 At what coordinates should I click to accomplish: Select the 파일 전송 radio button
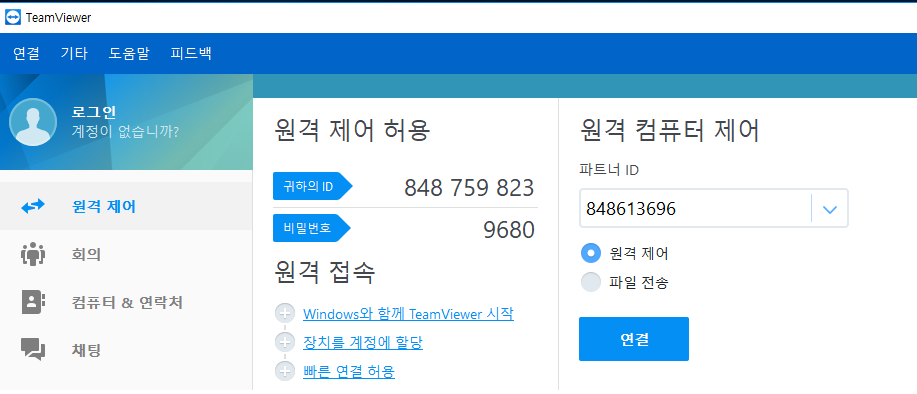(591, 282)
